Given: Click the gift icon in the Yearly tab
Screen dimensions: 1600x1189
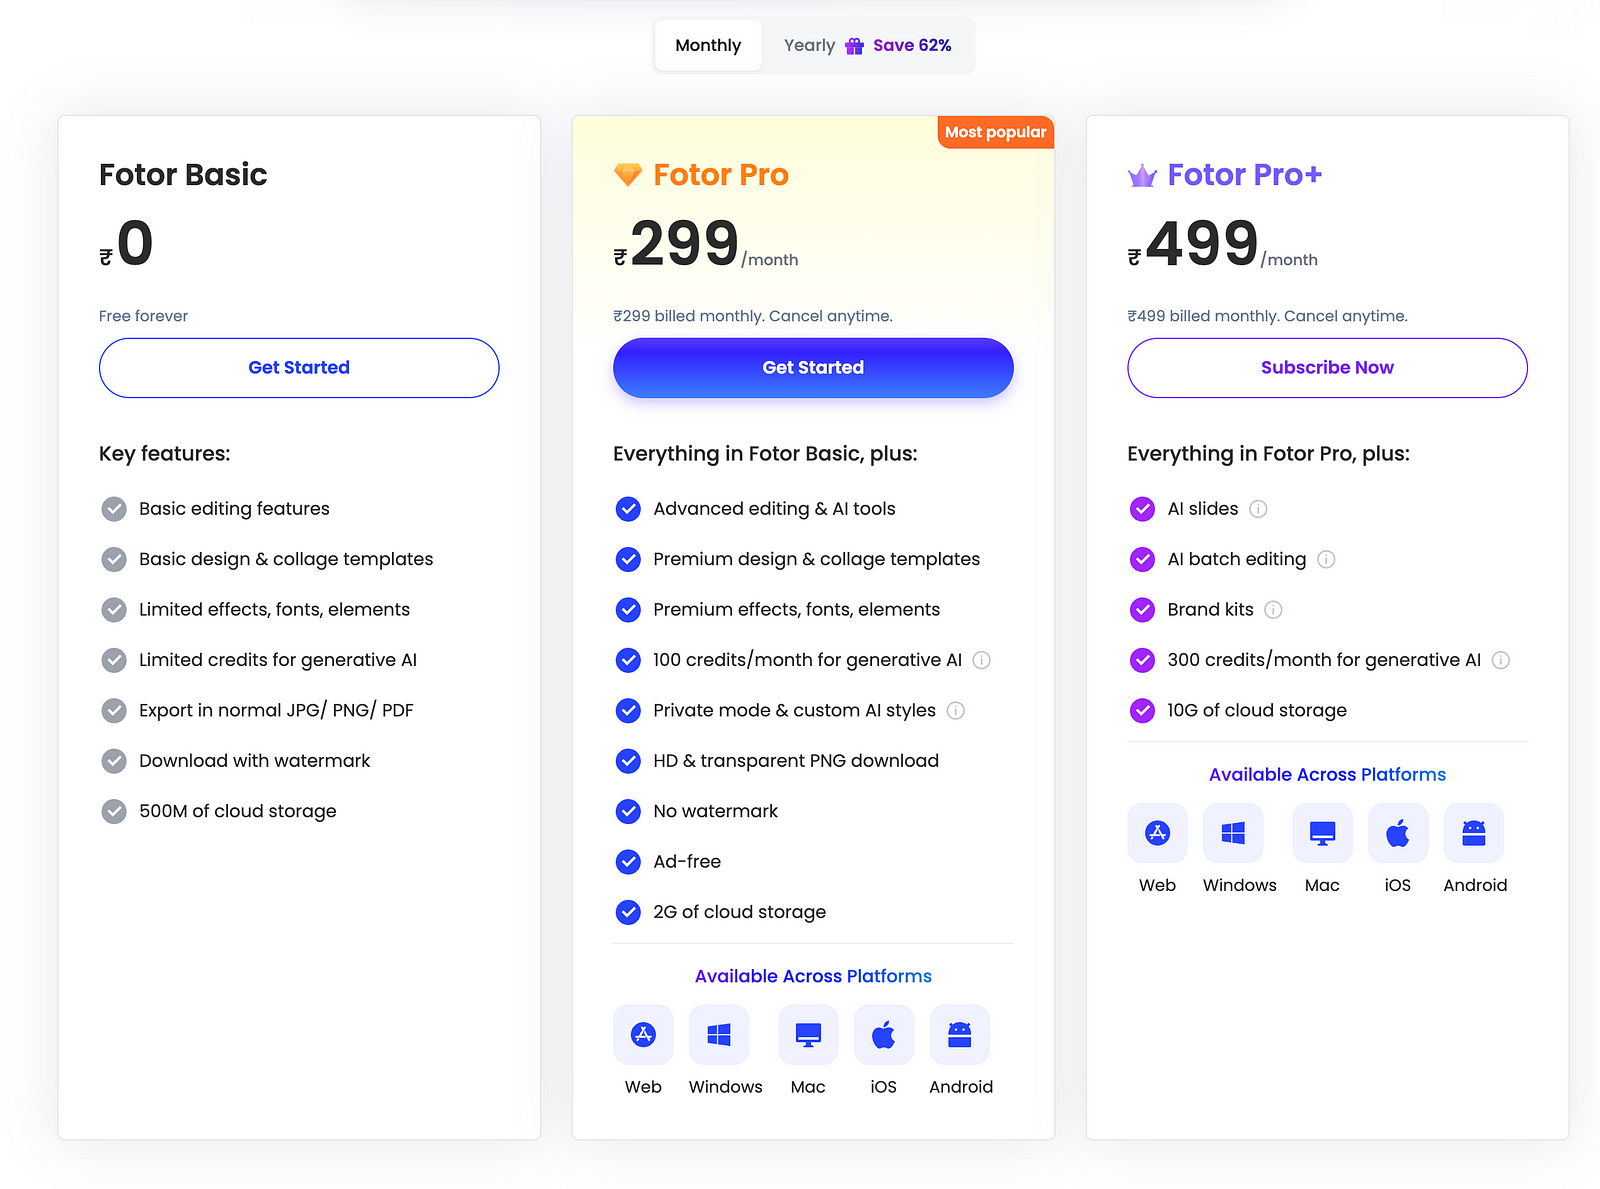Looking at the screenshot, I should click(x=854, y=46).
